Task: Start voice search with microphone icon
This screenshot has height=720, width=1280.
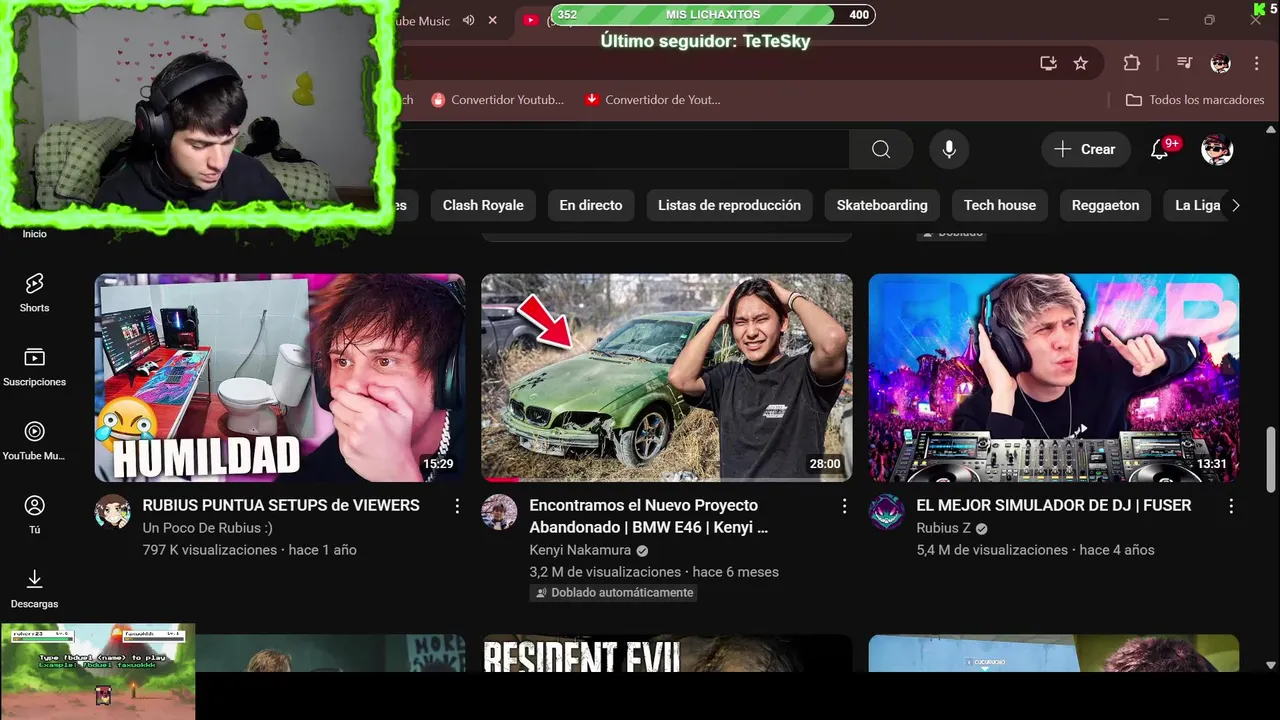Action: coord(949,149)
